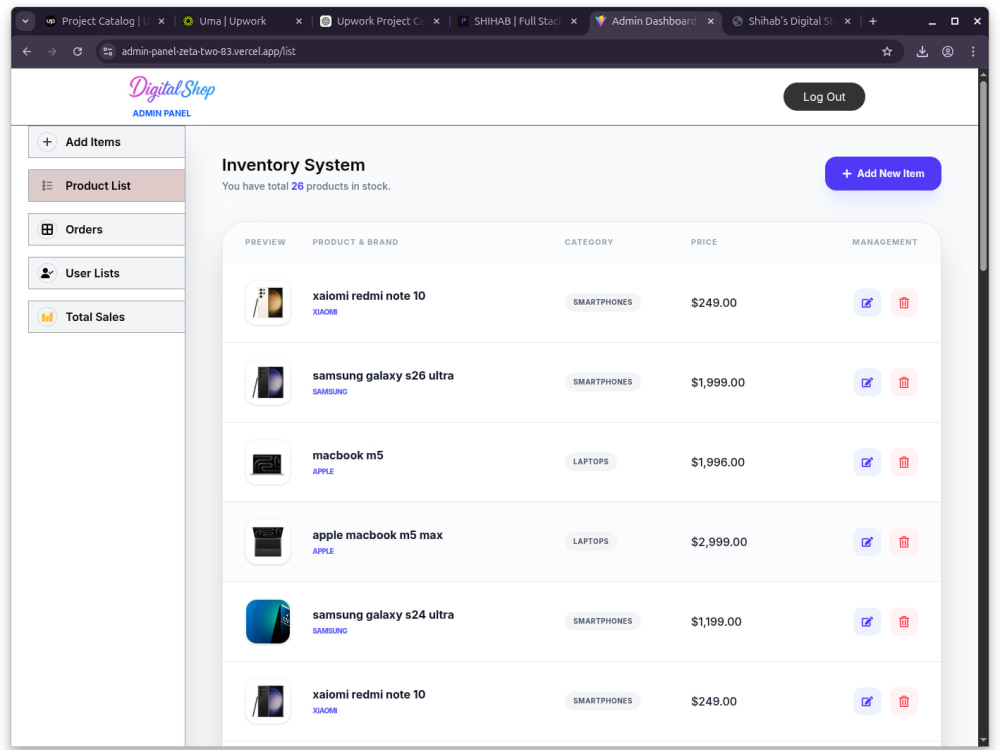Edit the last xaiomi redmi note 10 (bottom row)
Image resolution: width=1000 pixels, height=750 pixels.
tap(867, 702)
